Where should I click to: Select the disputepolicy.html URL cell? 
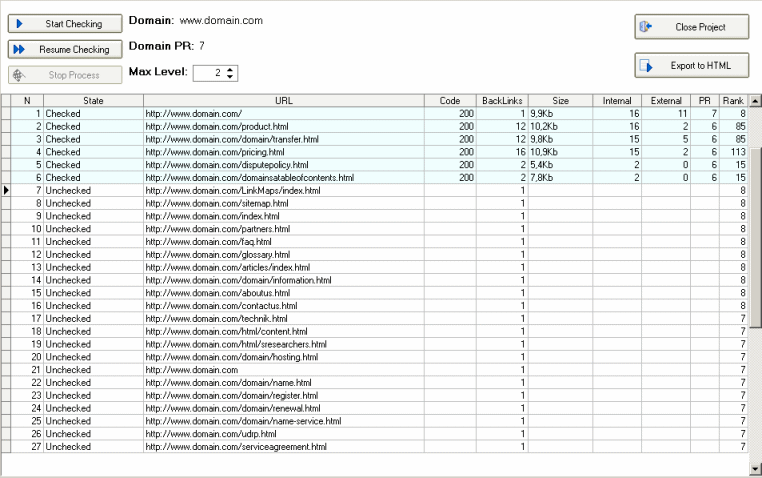pos(284,165)
